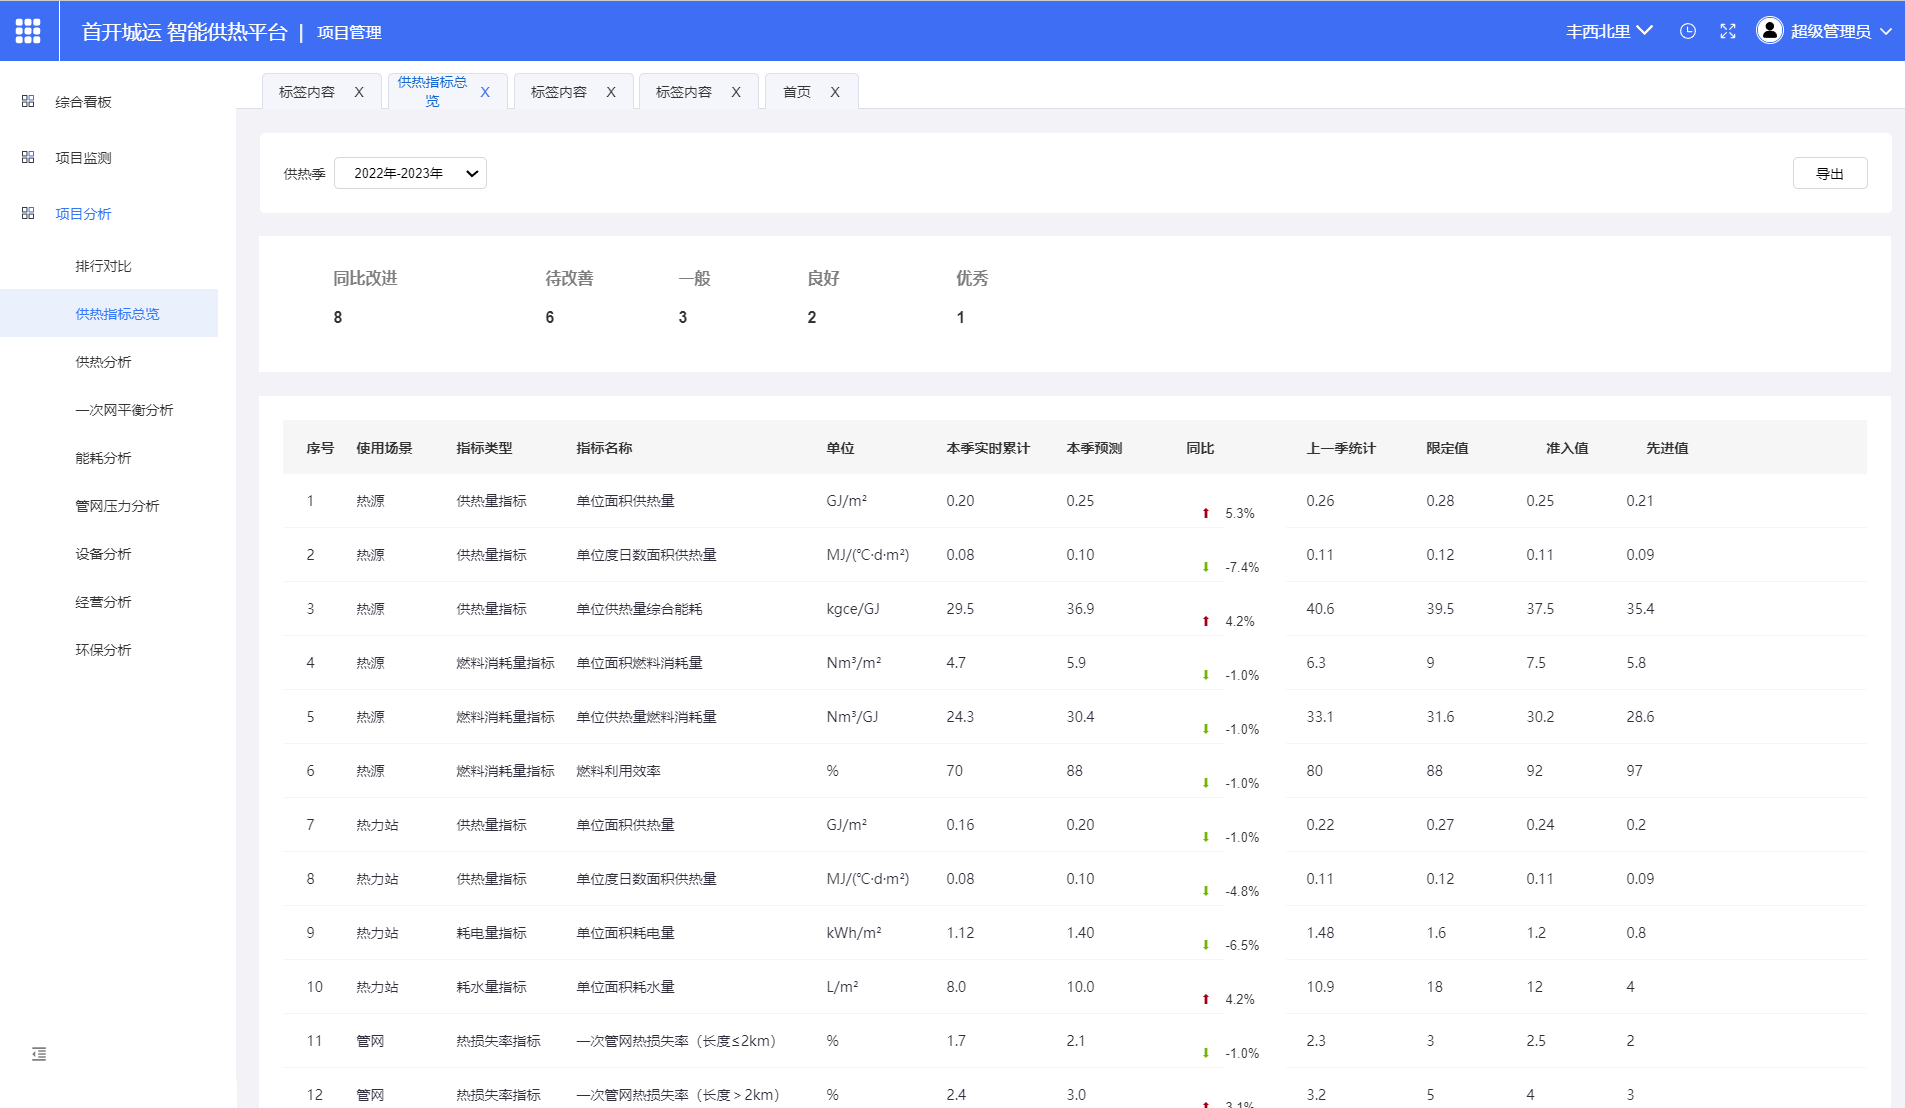The width and height of the screenshot is (1905, 1108).
Task: Click the user avatar icon
Action: 1770,31
